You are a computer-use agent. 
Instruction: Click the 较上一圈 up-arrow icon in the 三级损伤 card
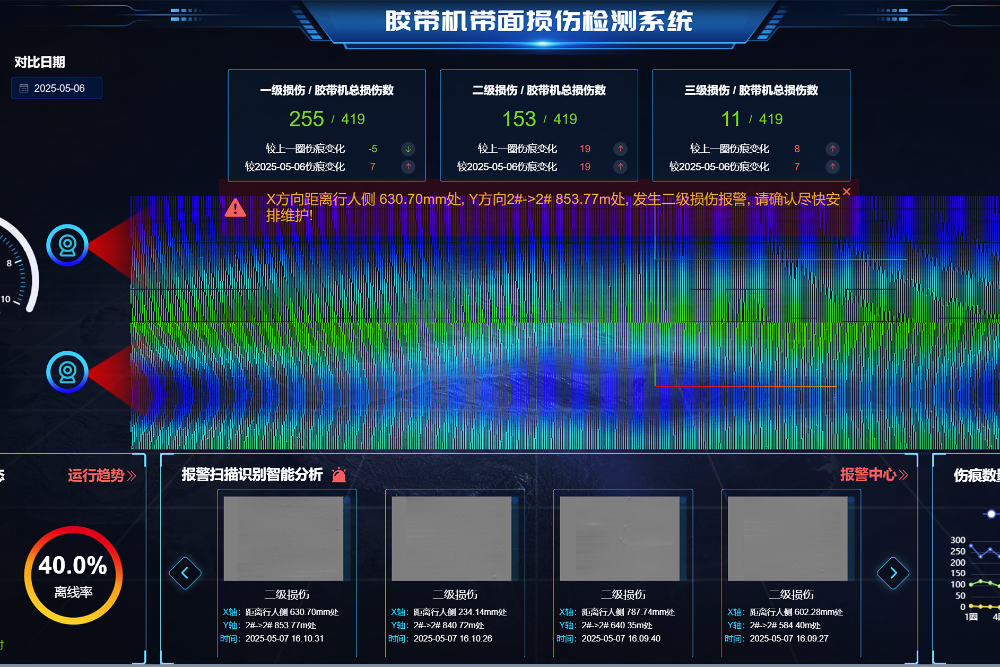click(832, 149)
